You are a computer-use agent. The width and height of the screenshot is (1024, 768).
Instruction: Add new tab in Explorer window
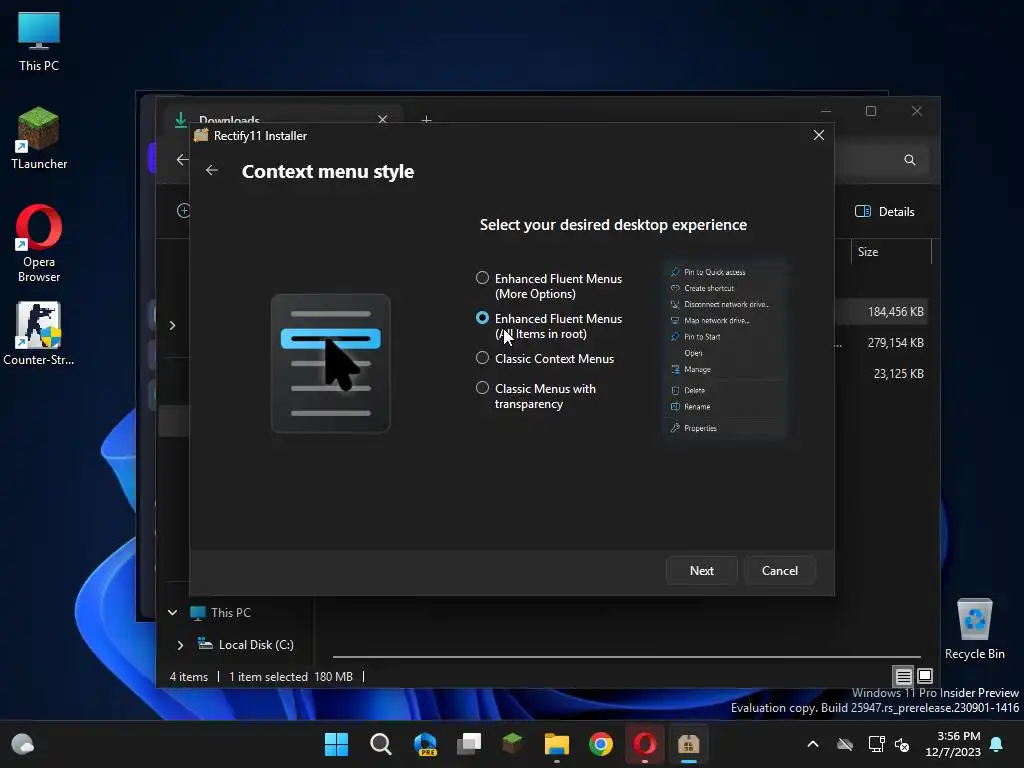coord(426,120)
